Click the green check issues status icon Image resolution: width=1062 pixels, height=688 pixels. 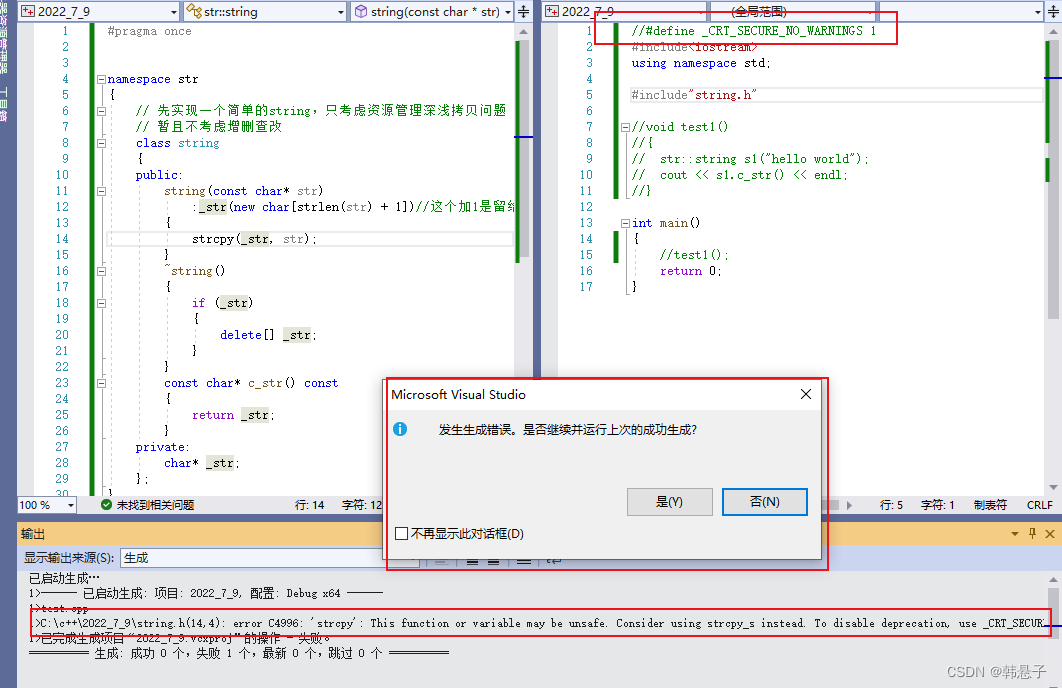(106, 504)
